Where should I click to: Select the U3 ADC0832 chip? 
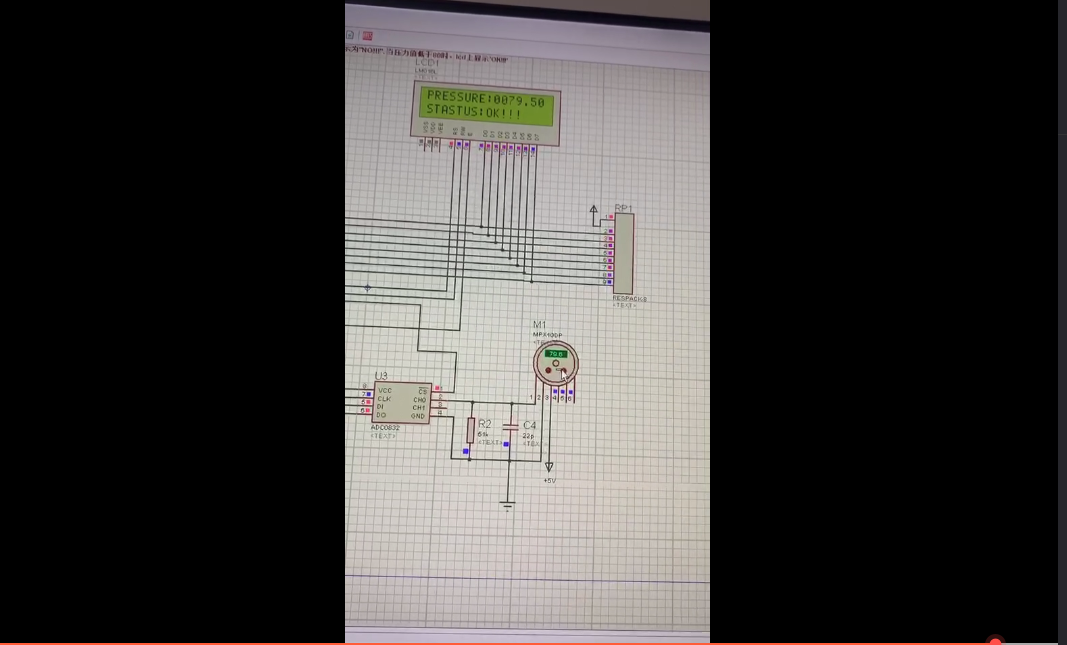(401, 403)
